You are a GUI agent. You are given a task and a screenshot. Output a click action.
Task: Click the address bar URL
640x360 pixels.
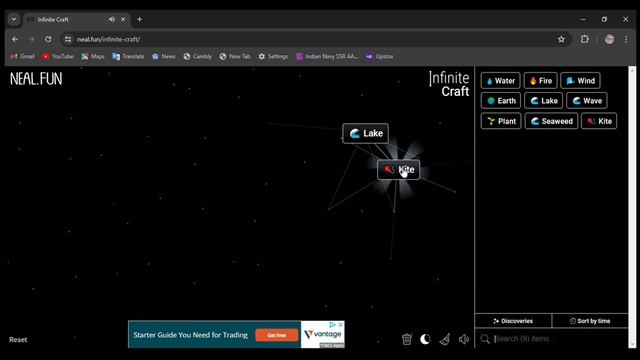point(109,39)
